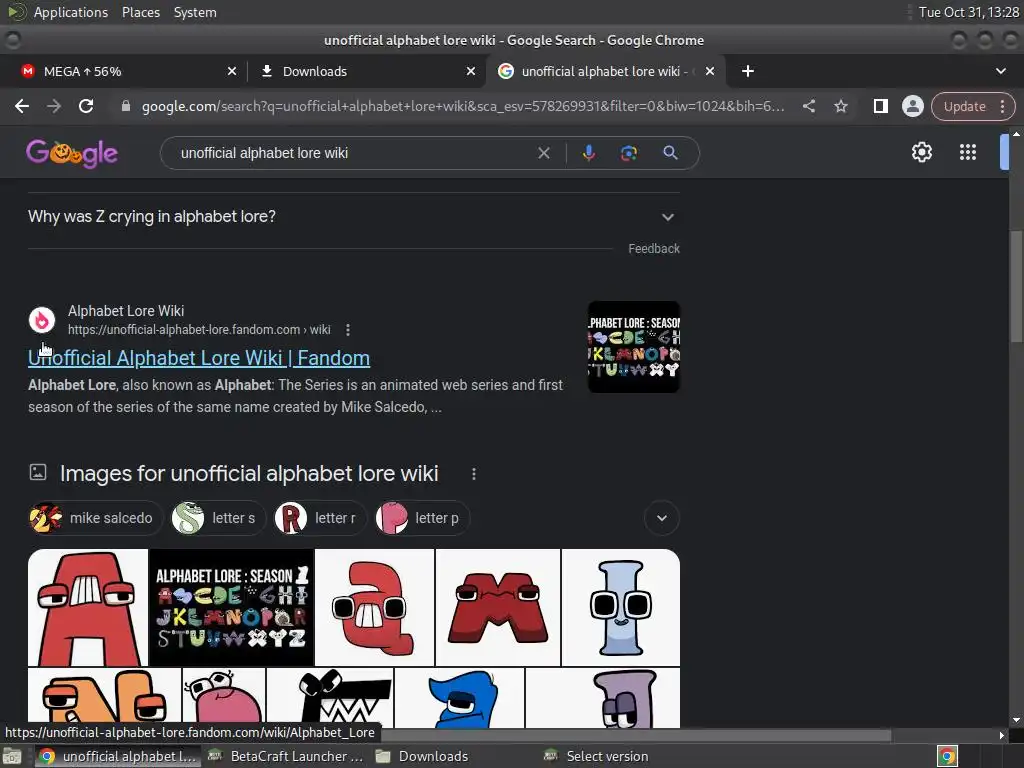This screenshot has height=768, width=1024.
Task: Close the Downloads tab
Action: [x=471, y=71]
